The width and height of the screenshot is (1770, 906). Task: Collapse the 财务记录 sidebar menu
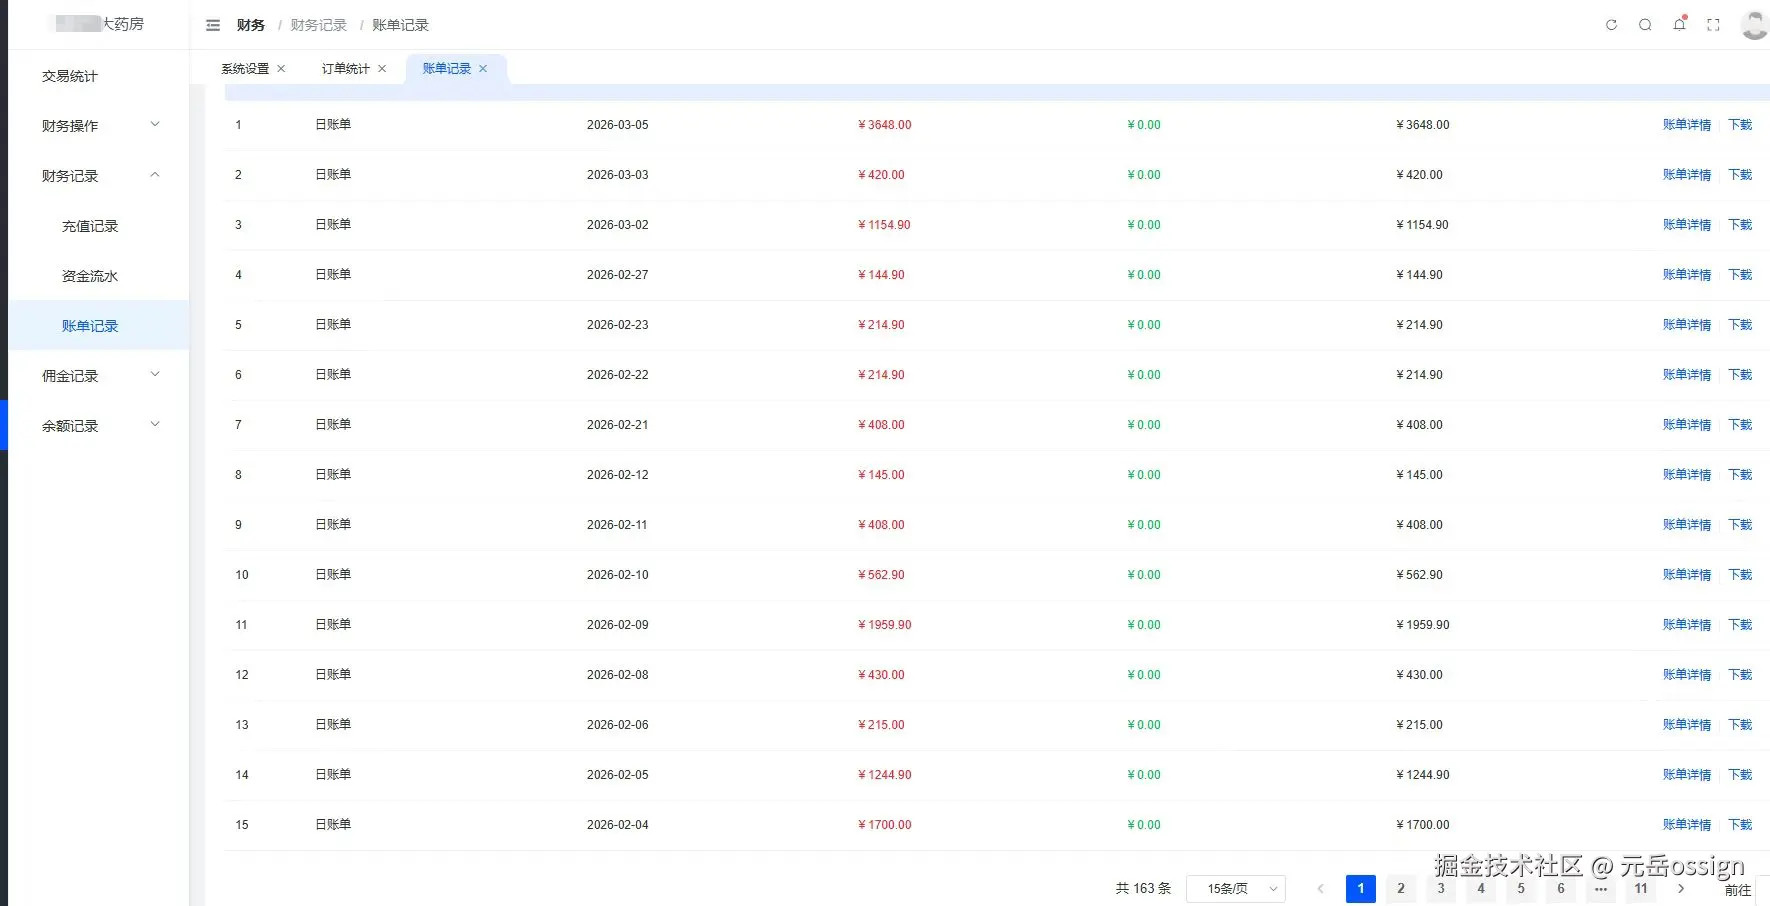pyautogui.click(x=99, y=176)
